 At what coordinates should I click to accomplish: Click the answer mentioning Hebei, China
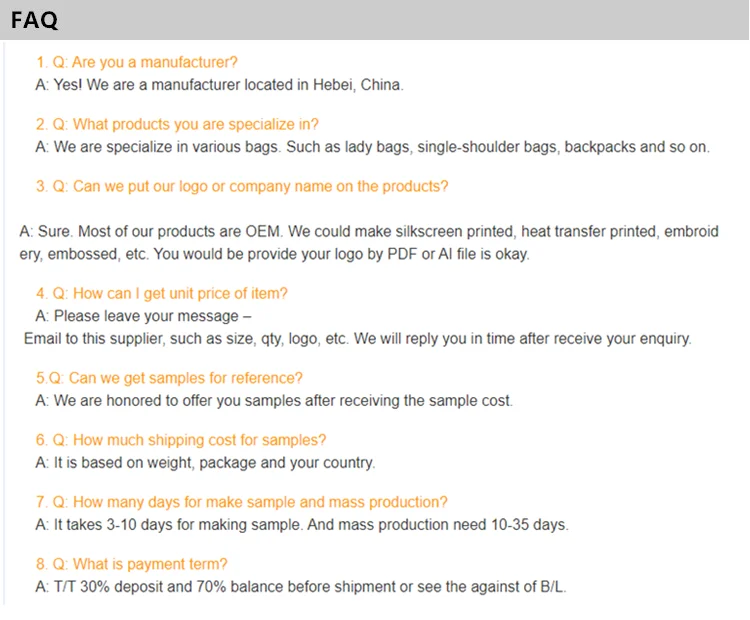point(219,85)
